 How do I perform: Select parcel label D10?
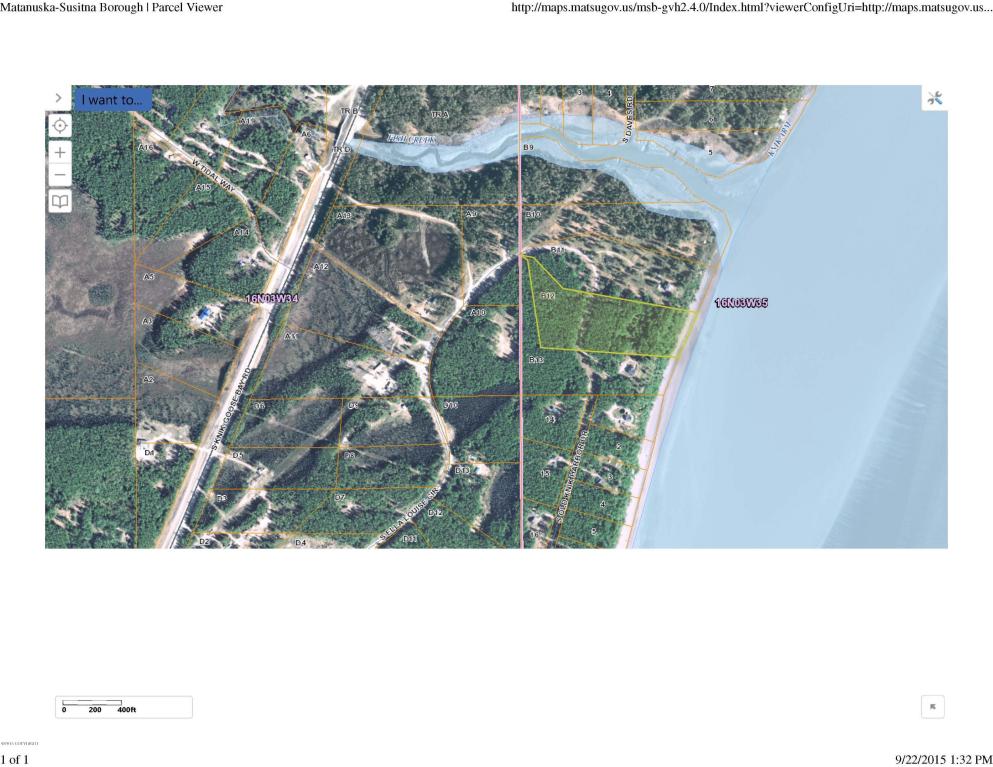coord(450,405)
